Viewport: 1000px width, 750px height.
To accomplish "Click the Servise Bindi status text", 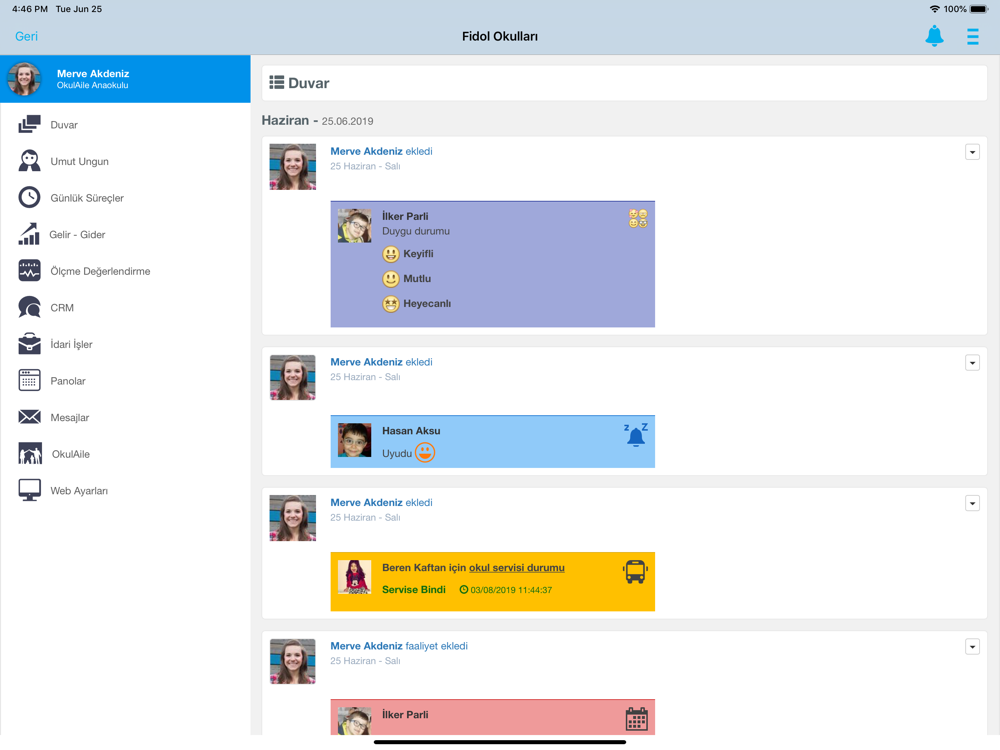I will pyautogui.click(x=414, y=590).
